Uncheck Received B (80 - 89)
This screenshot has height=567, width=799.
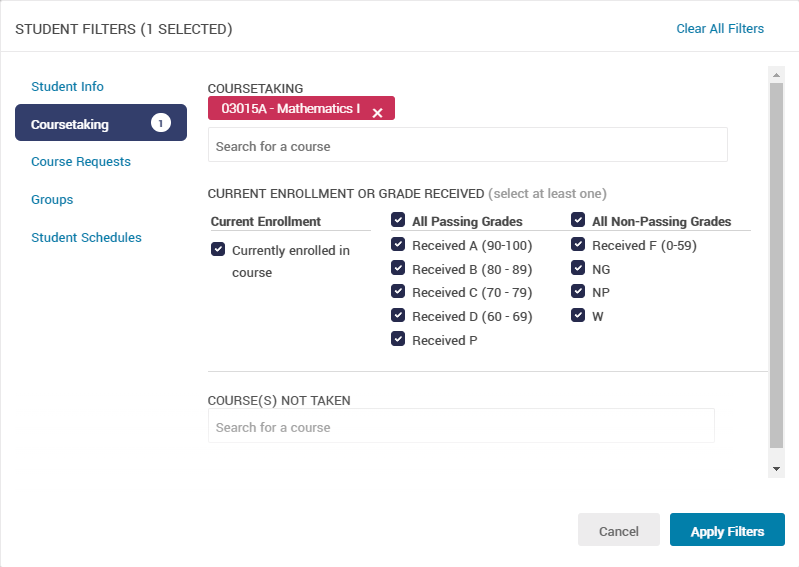tap(398, 269)
